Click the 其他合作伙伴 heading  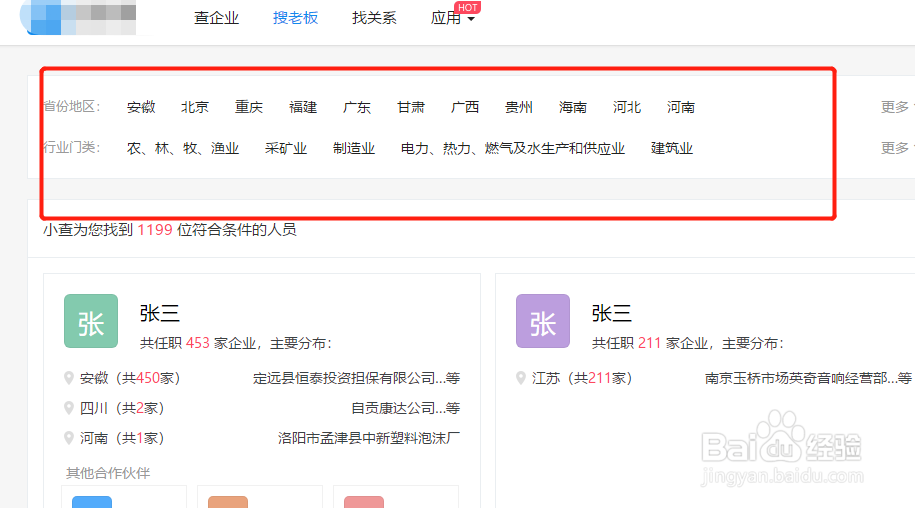(108, 473)
